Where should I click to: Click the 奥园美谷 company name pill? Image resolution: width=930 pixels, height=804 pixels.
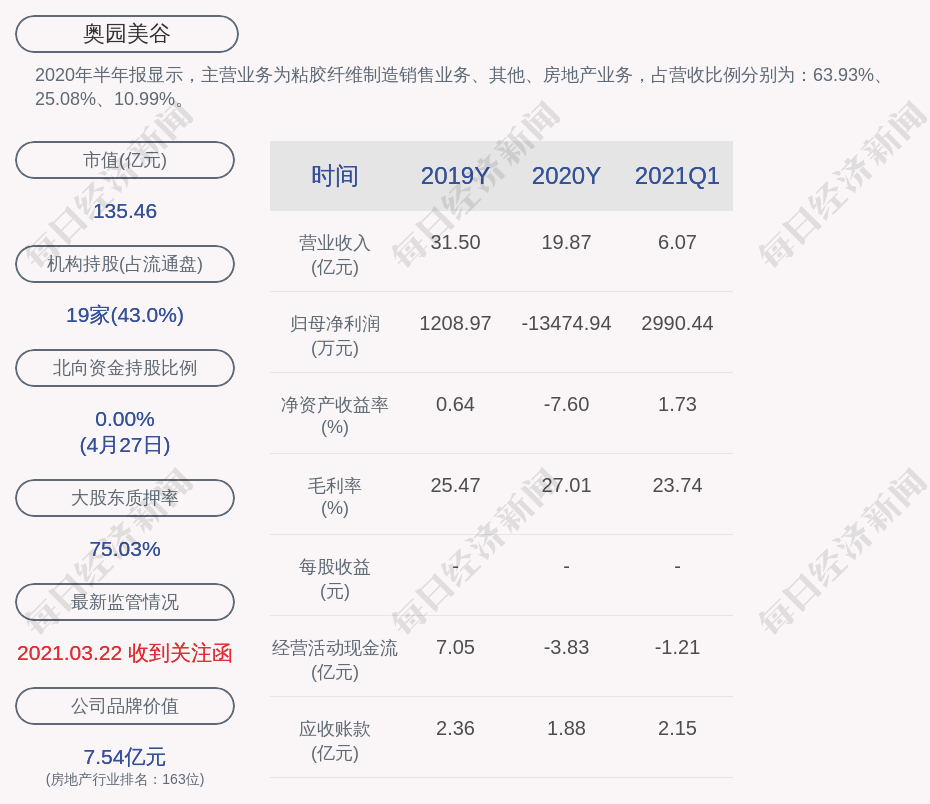tap(127, 34)
